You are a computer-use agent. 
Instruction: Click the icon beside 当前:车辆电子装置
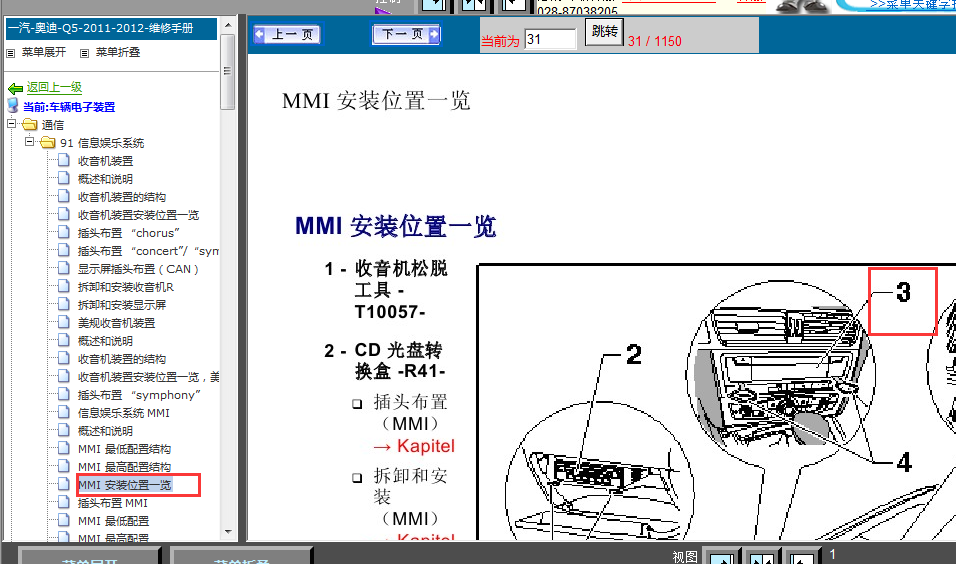tap(13, 105)
